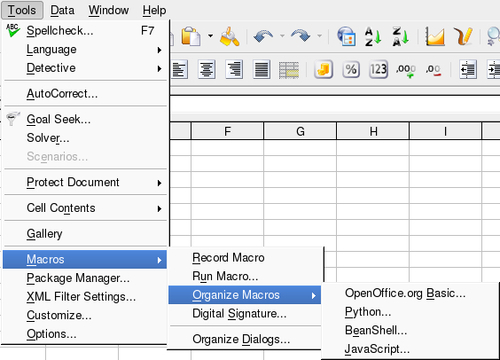Click the Undo arrow icon
This screenshot has height=360, width=500.
click(x=263, y=36)
